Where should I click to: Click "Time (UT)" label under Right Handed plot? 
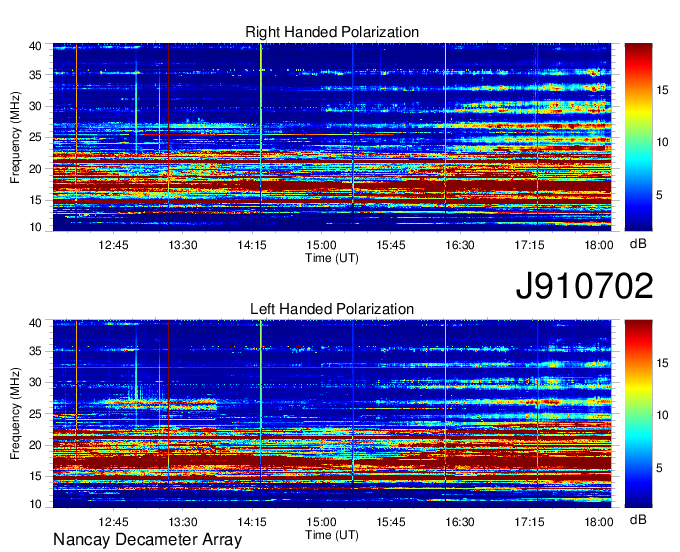point(332,258)
